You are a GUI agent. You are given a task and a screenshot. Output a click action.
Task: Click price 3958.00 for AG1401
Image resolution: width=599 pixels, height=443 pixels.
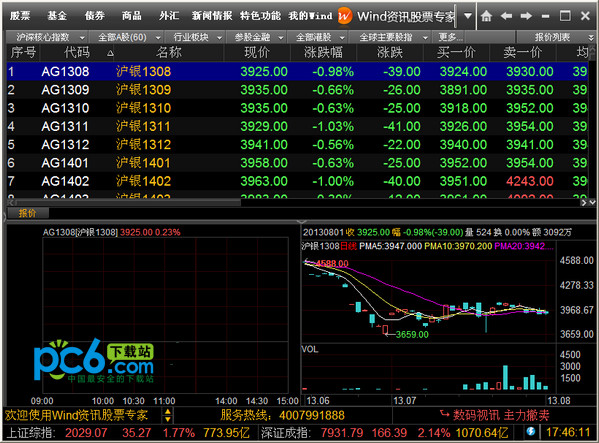[x=264, y=163]
